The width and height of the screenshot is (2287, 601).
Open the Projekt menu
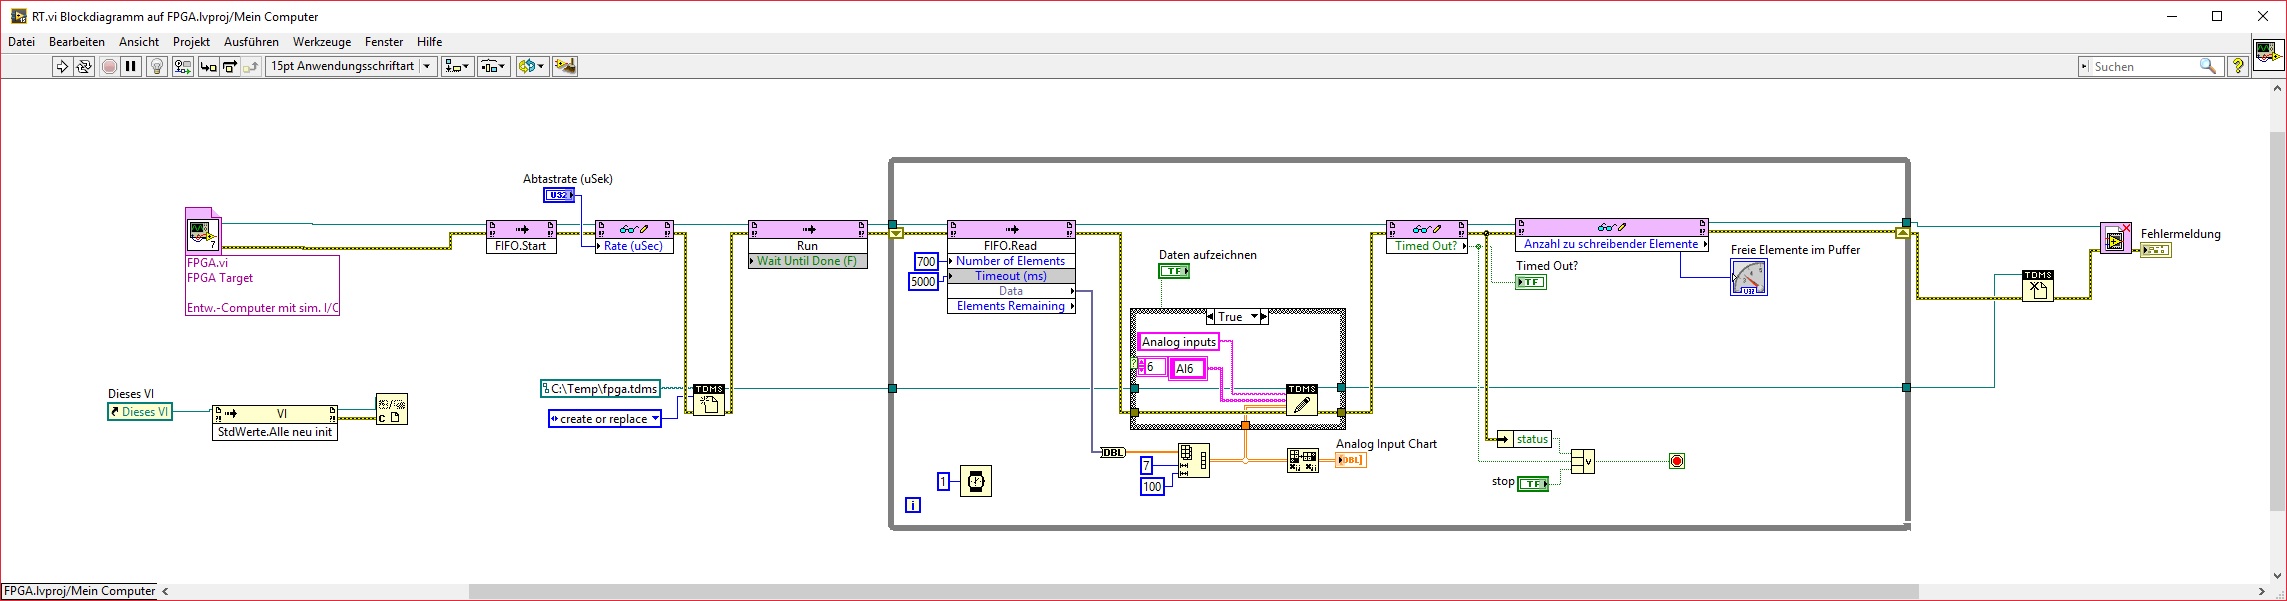point(191,42)
